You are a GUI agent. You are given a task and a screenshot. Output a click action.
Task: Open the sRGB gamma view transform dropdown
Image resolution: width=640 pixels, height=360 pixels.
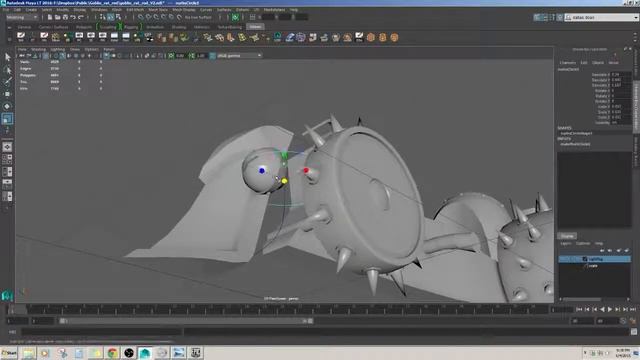pyautogui.click(x=239, y=56)
